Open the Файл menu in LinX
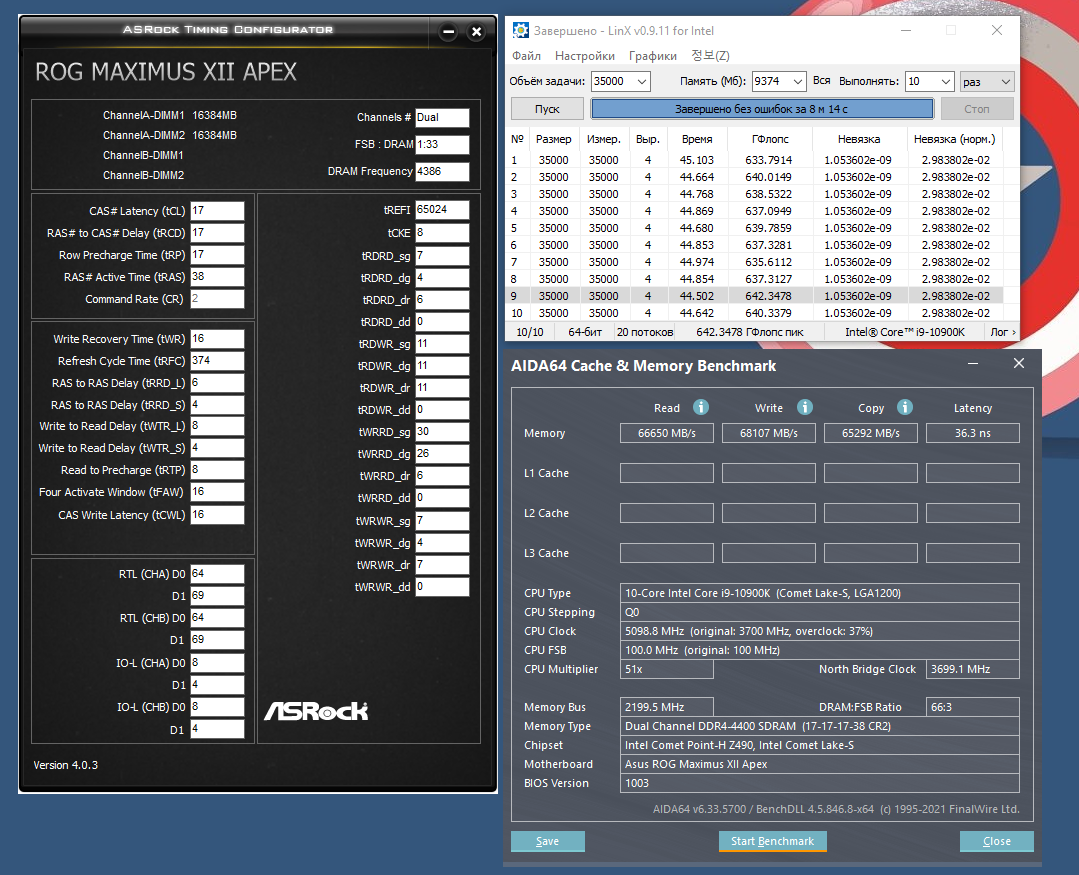The width and height of the screenshot is (1079, 875). (526, 56)
